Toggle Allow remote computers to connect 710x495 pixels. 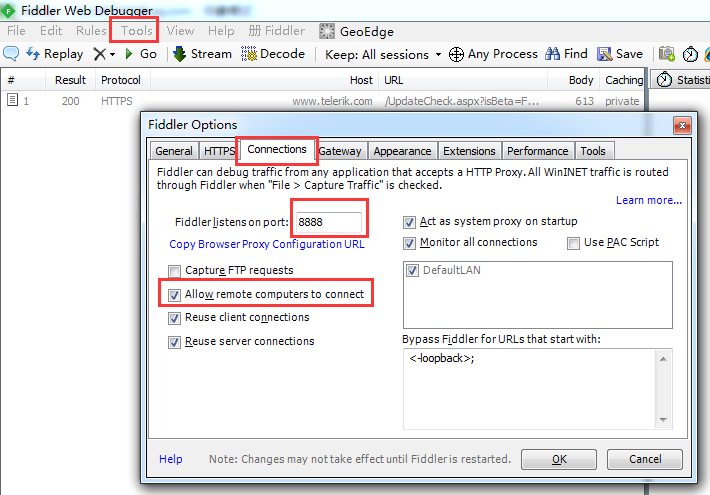point(174,295)
